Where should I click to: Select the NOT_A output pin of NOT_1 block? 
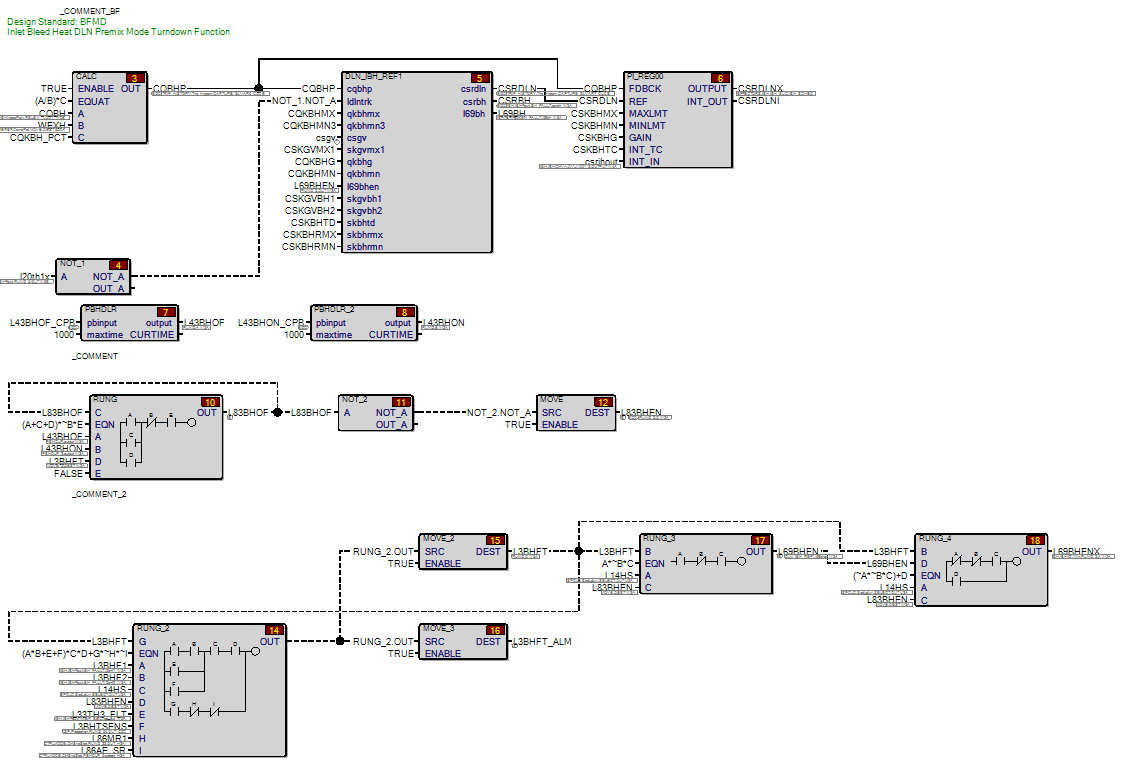coord(108,276)
